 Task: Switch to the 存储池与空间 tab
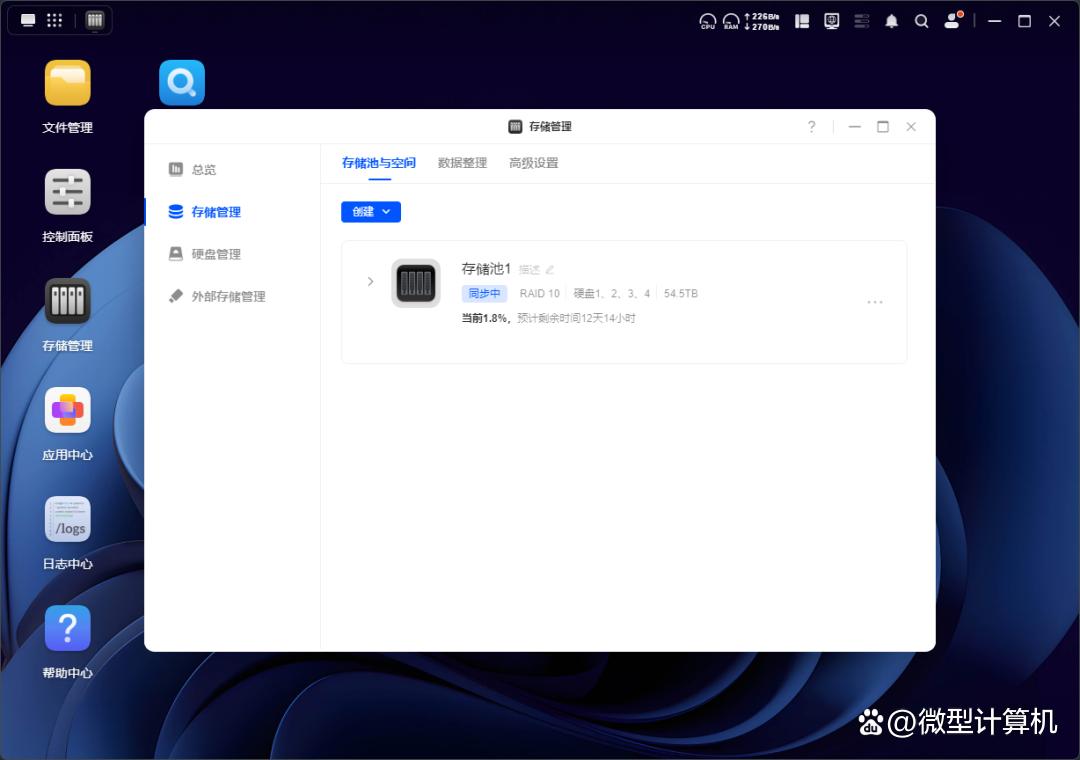tap(379, 163)
